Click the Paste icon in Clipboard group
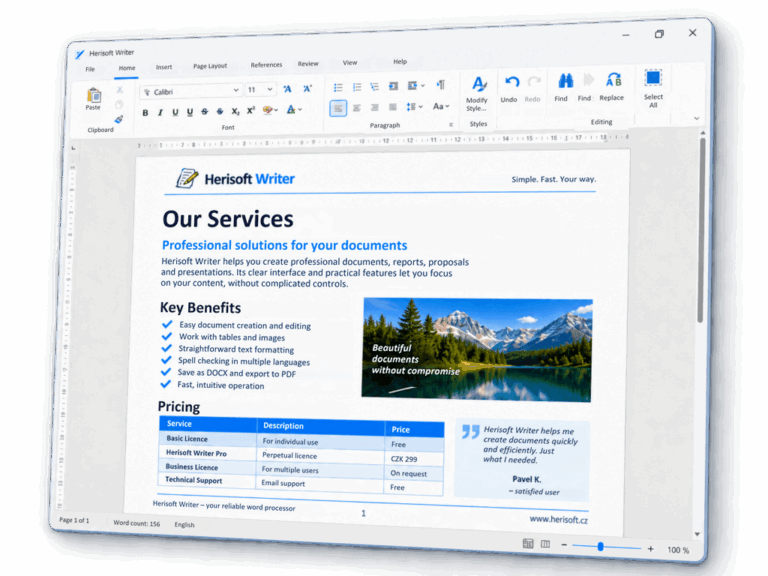Screen dimensions: 768x576 pyautogui.click(x=94, y=95)
